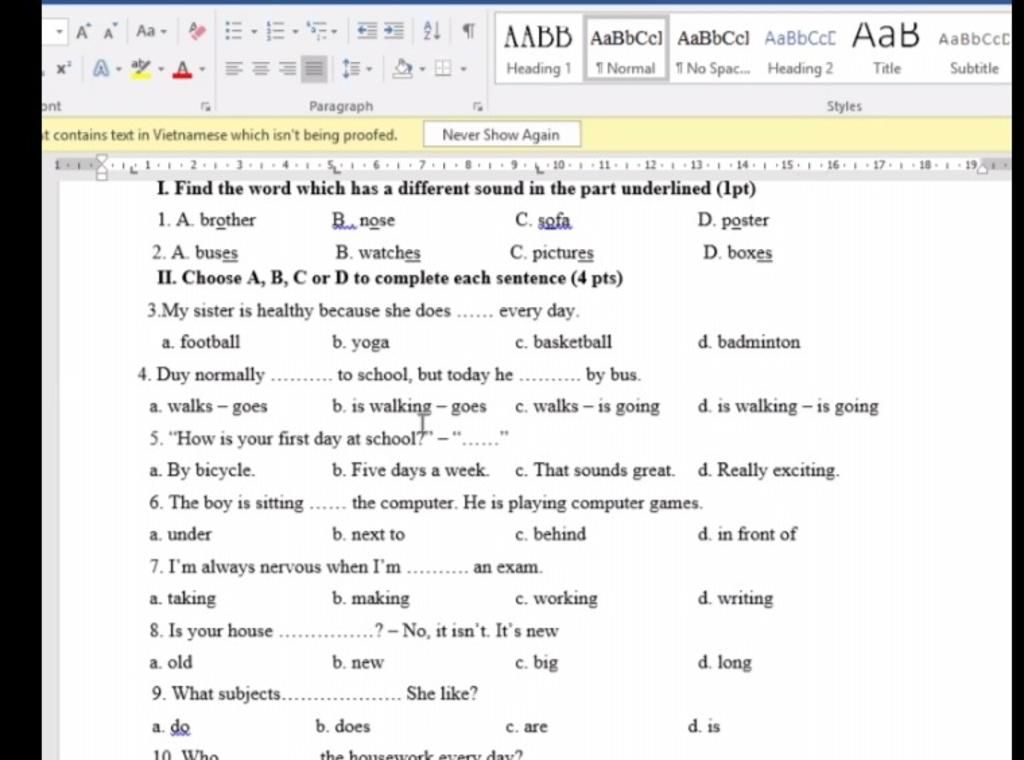Apply text effects with the outlined A icon

101,68
